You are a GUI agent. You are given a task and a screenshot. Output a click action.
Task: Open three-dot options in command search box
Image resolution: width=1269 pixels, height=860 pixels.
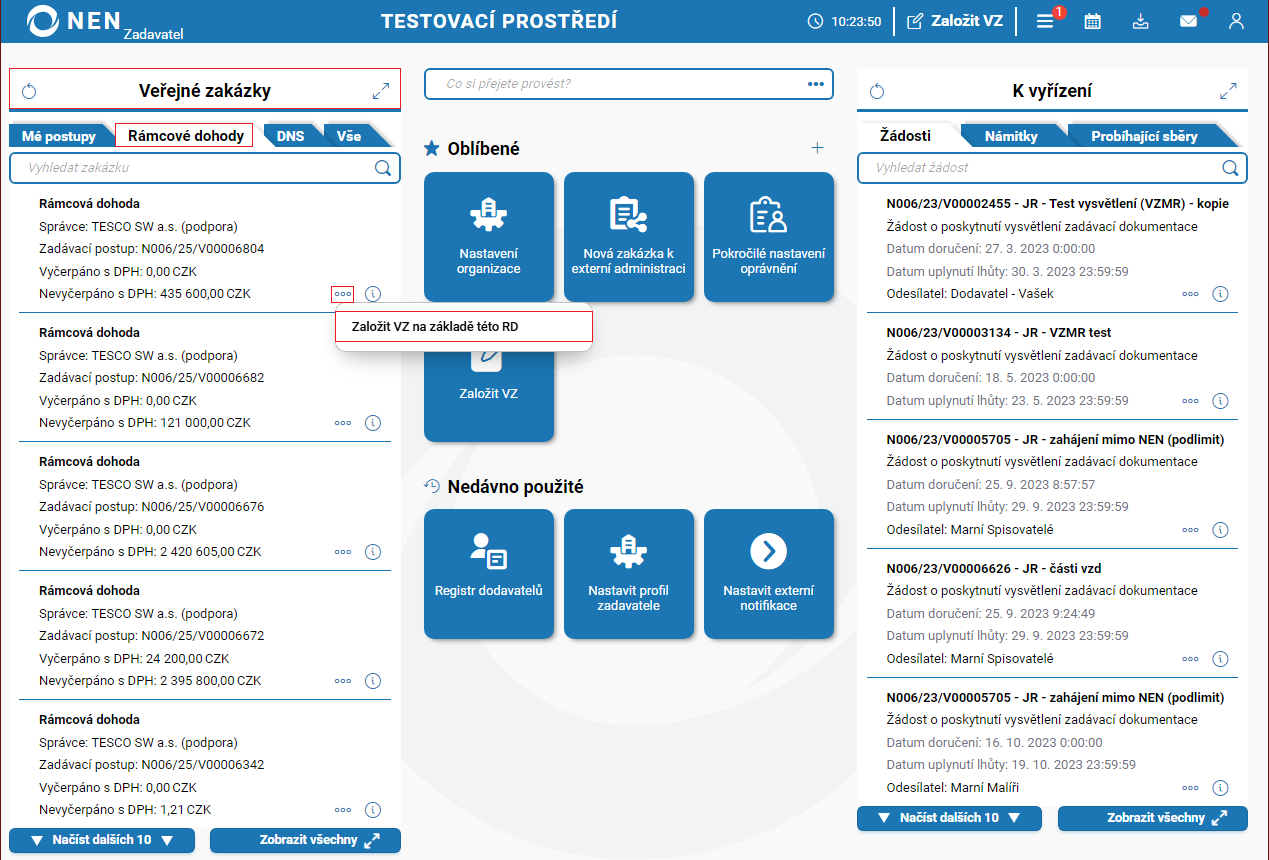coord(816,84)
